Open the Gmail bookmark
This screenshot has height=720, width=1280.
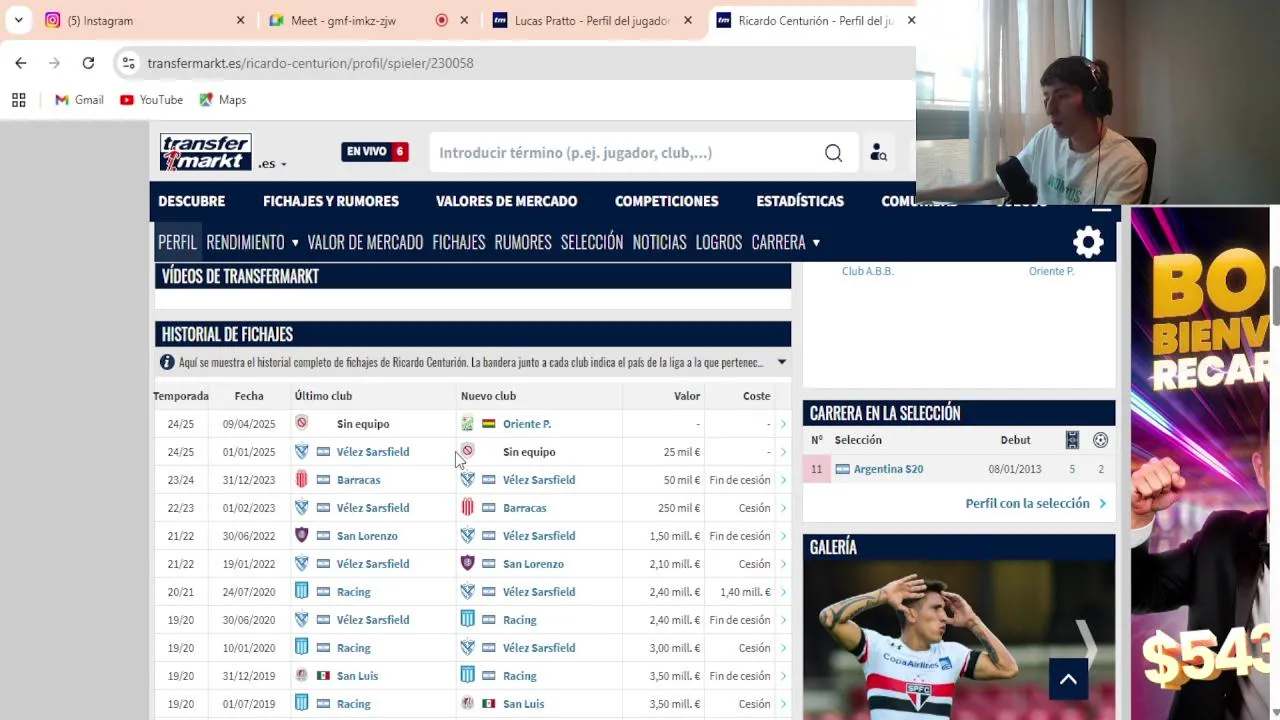pos(79,100)
